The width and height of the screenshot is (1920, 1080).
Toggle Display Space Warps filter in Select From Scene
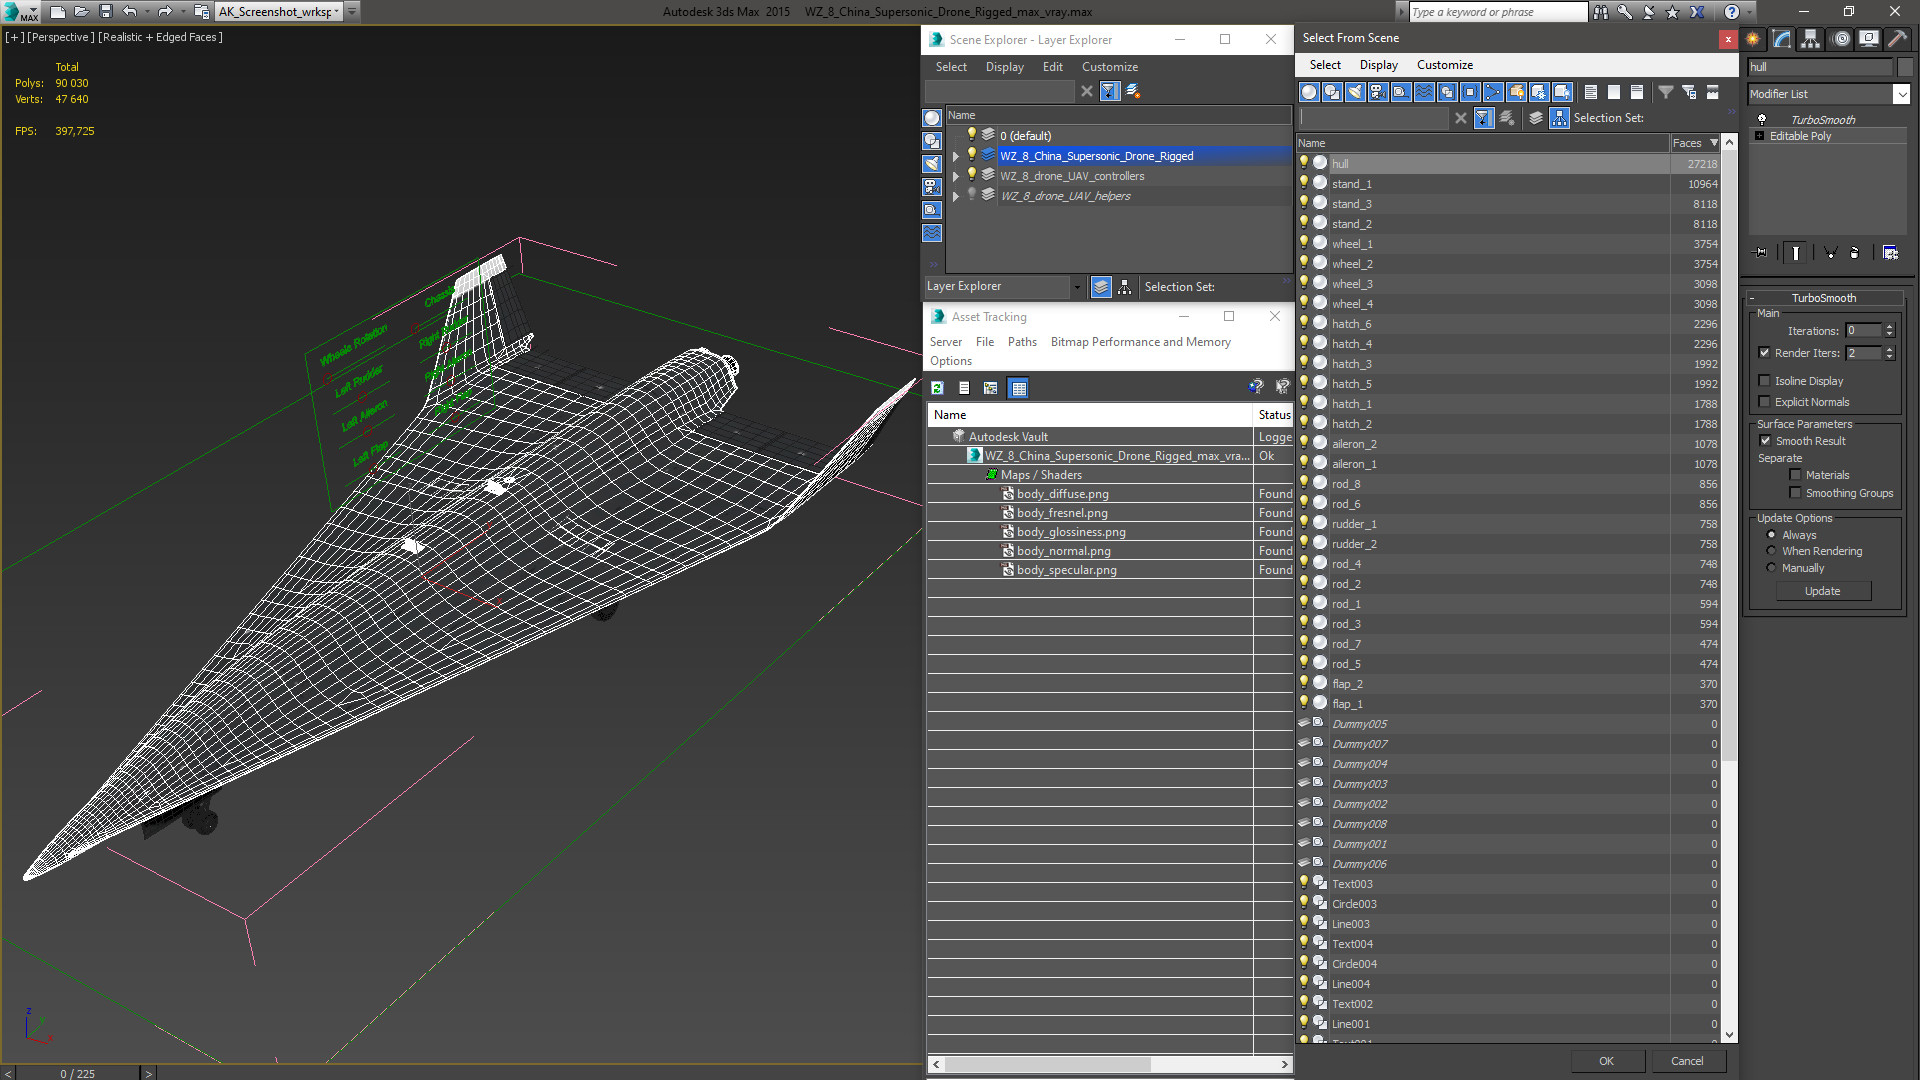(1424, 92)
